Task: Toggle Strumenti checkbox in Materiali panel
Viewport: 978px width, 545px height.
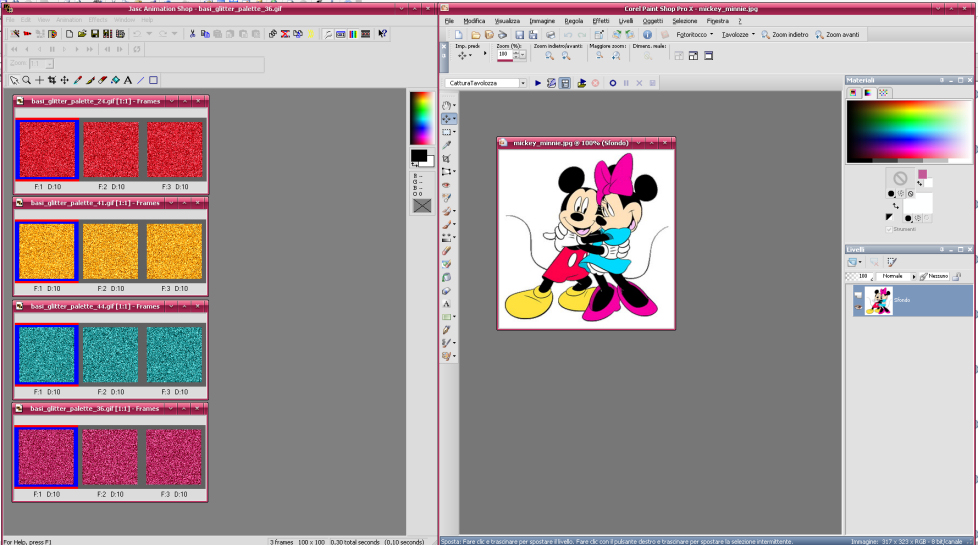Action: pos(889,229)
